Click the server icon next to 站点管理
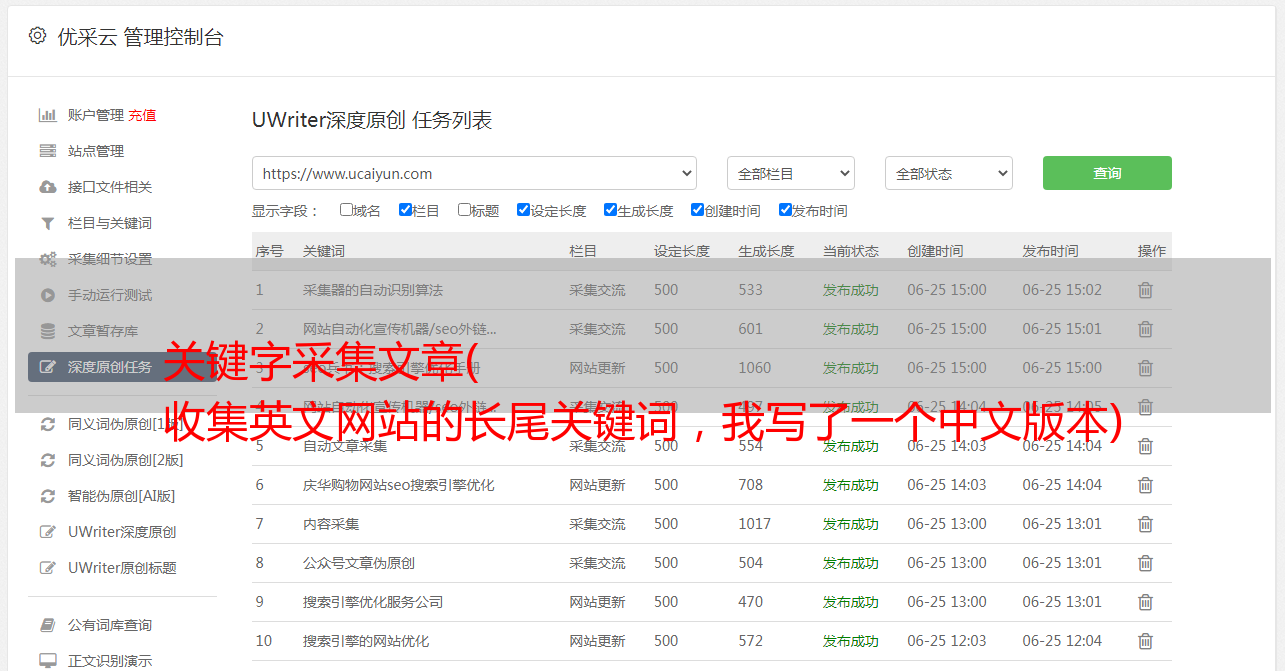 [47, 151]
